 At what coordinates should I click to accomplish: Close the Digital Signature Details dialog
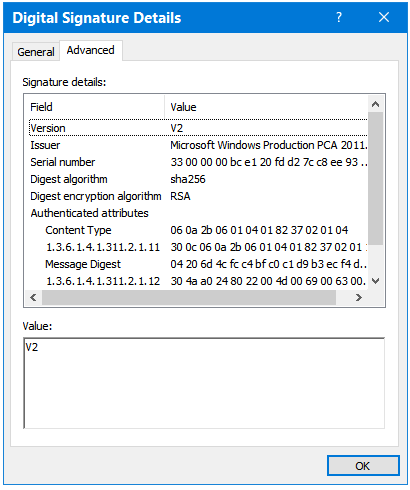coord(384,17)
